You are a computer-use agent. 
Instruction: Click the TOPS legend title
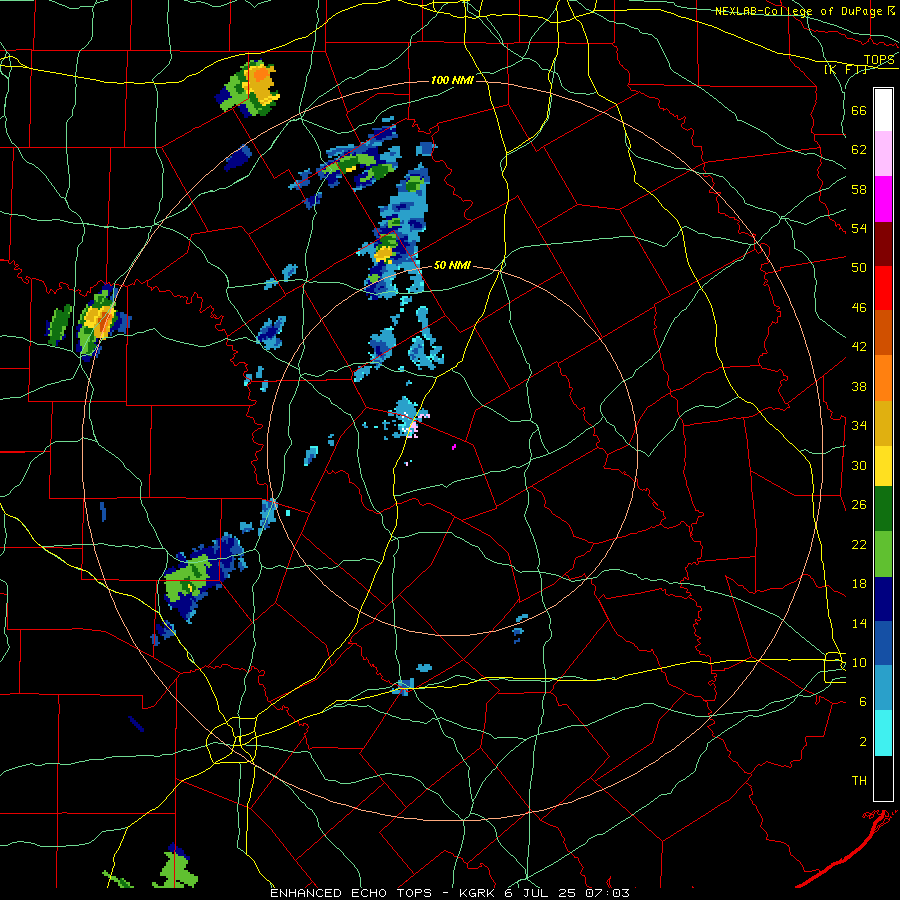[879, 60]
